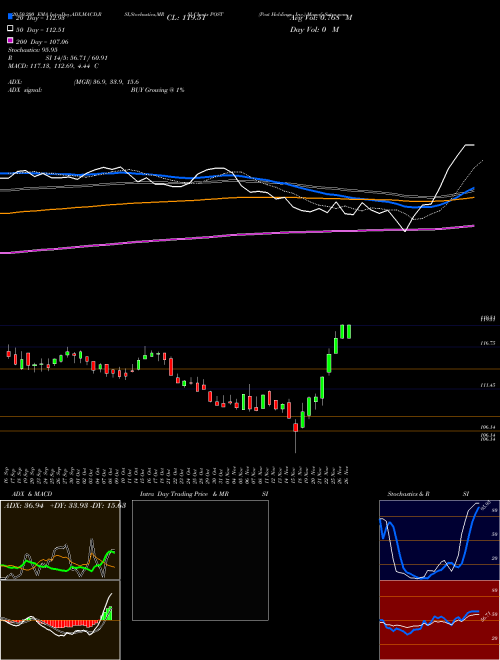Click the 'BUY Growing @ 1%' signal text
This screenshot has width=500, height=660.
pyautogui.click(x=157, y=90)
